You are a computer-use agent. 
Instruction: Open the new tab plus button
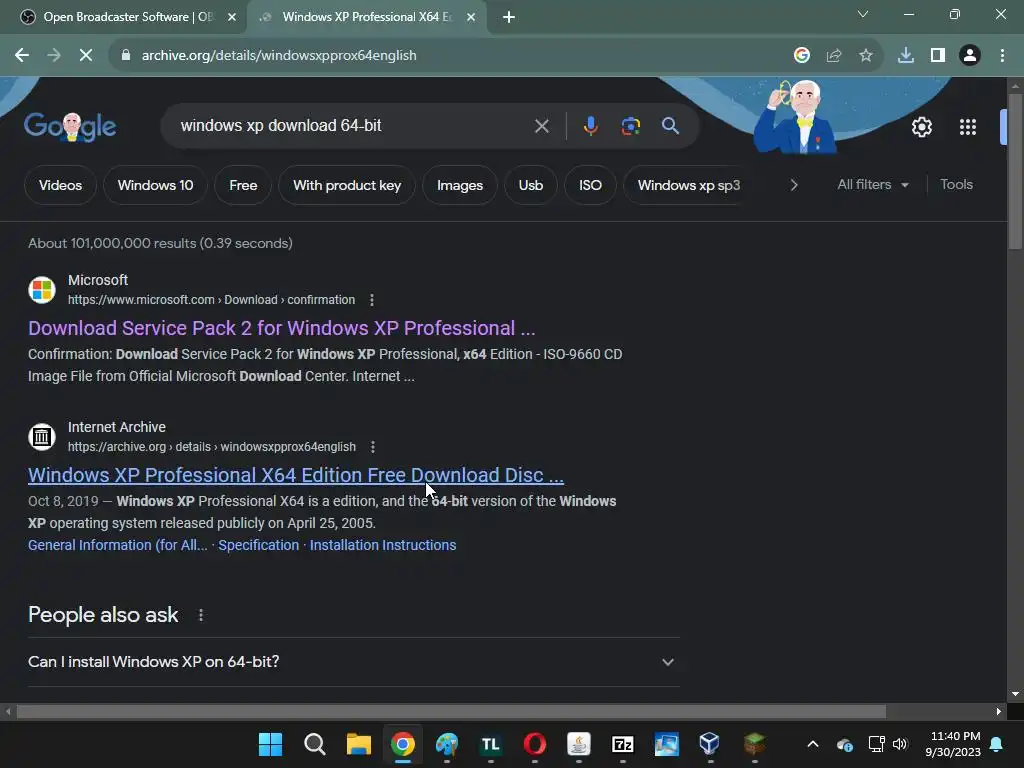tap(509, 17)
